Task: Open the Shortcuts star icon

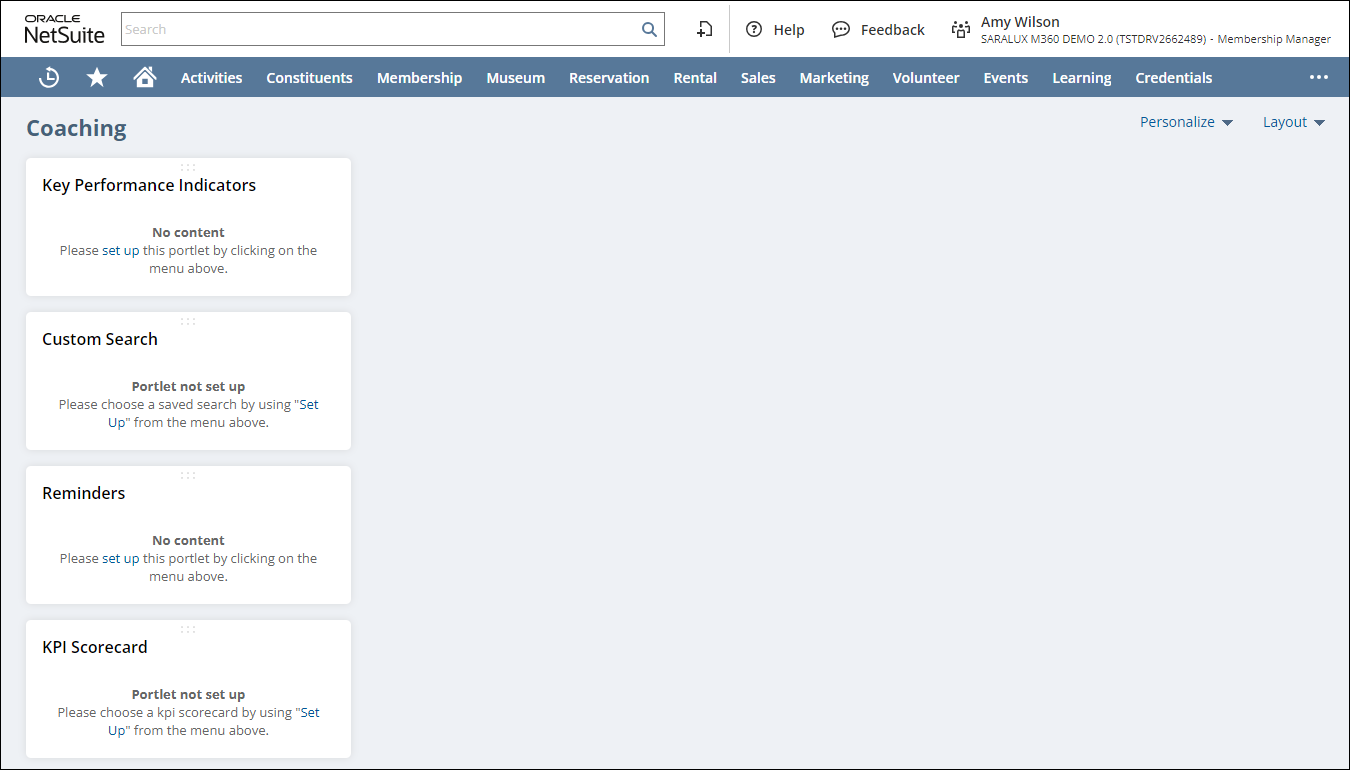Action: pos(97,78)
